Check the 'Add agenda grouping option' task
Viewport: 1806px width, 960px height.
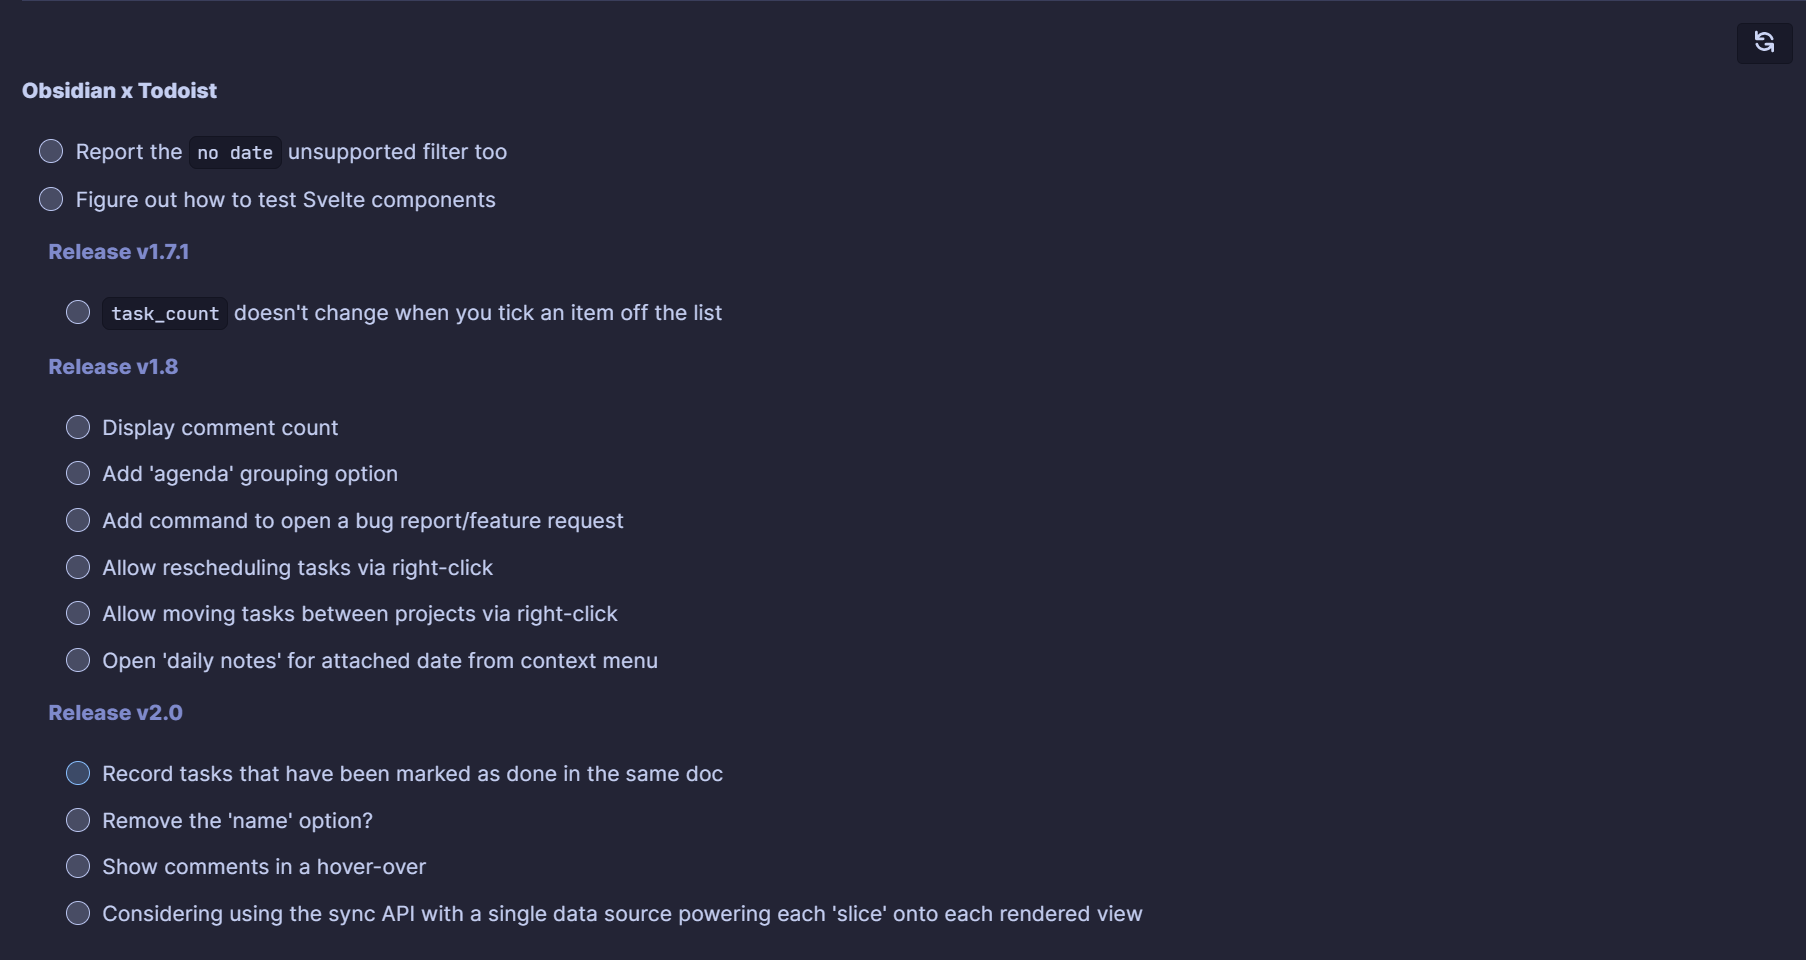point(78,473)
